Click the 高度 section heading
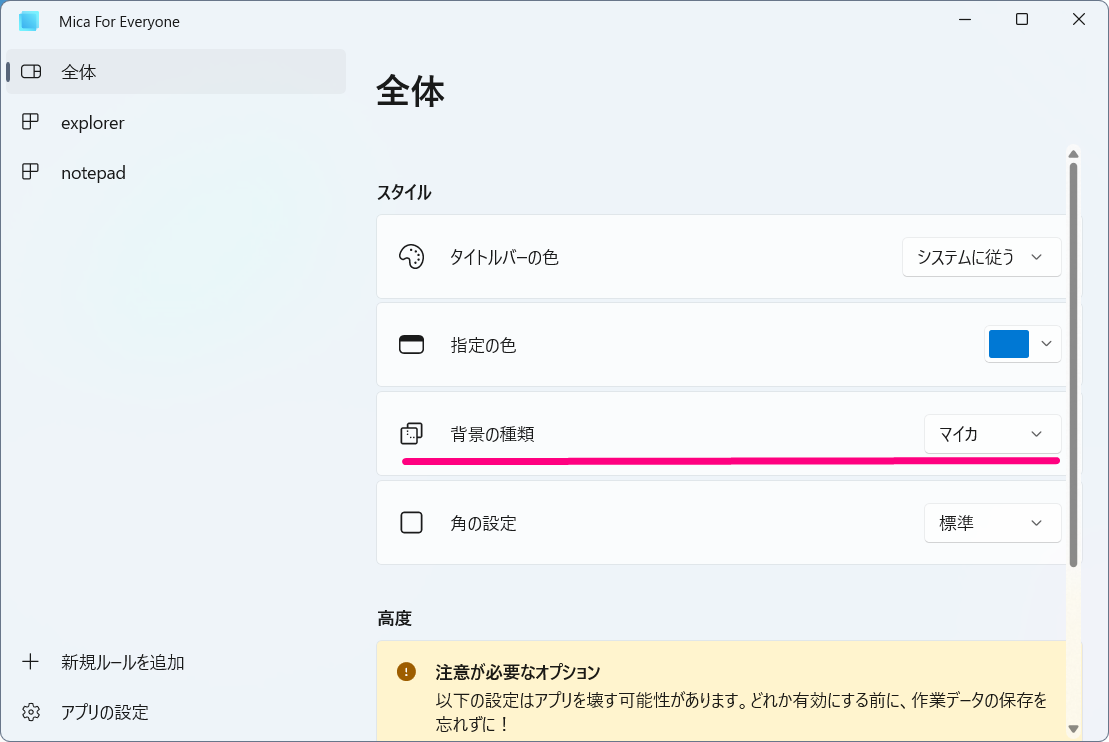Image resolution: width=1109 pixels, height=742 pixels. click(x=395, y=618)
